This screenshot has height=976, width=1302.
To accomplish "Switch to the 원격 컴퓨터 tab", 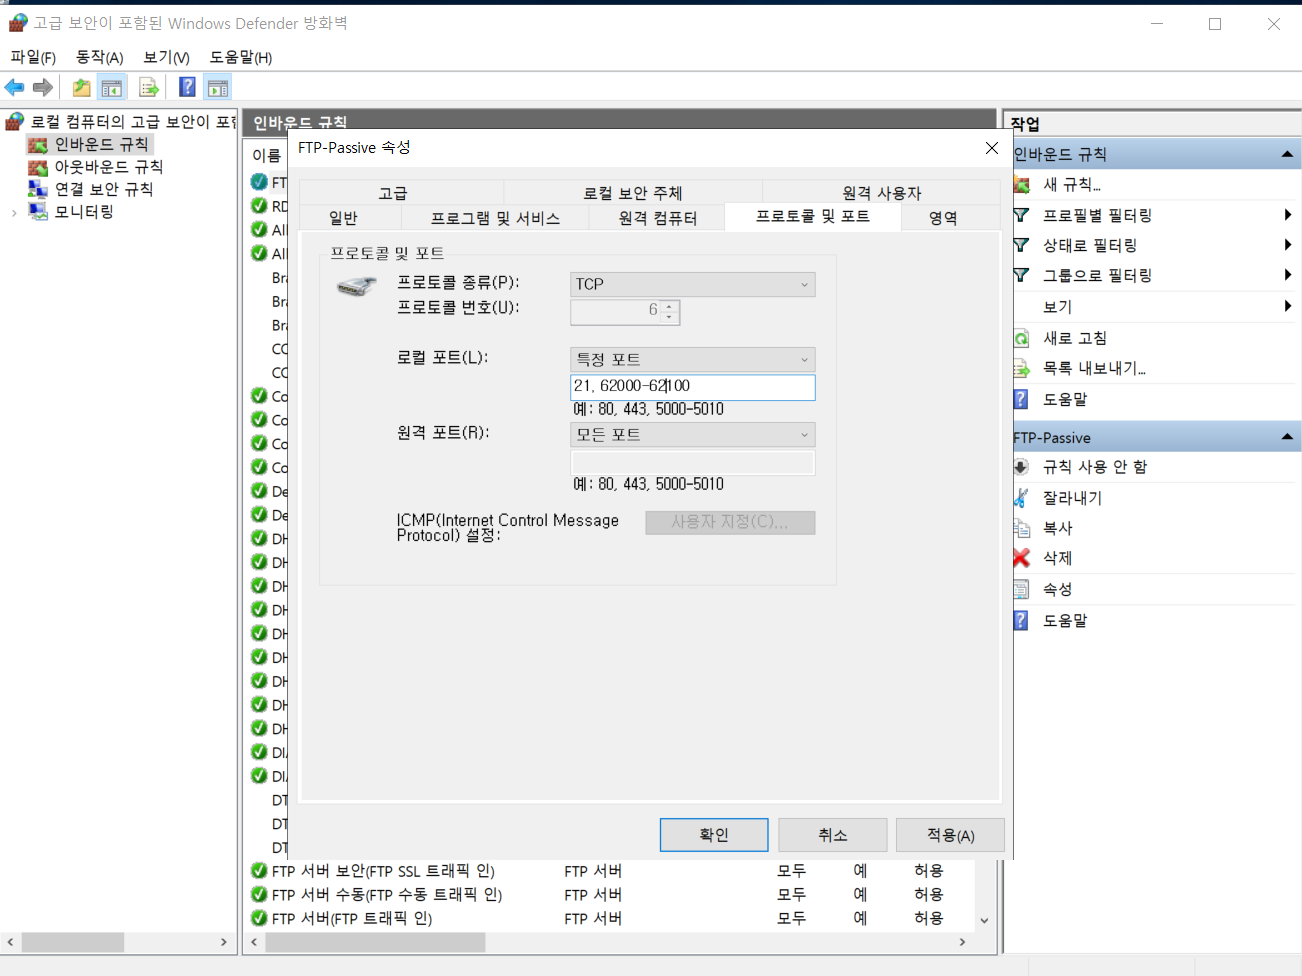I will (x=657, y=218).
